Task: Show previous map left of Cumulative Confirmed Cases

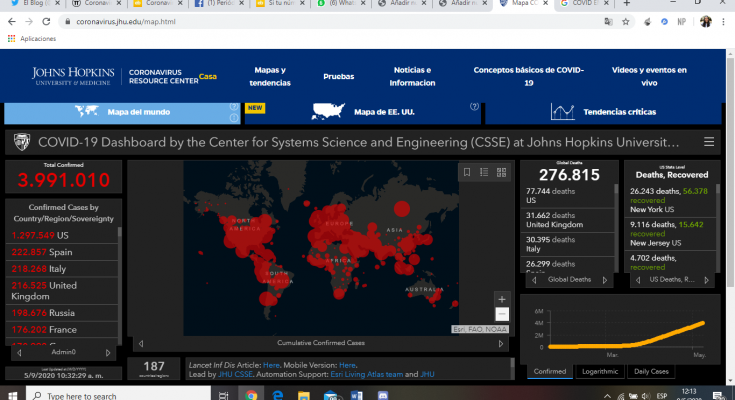Action: pyautogui.click(x=141, y=344)
